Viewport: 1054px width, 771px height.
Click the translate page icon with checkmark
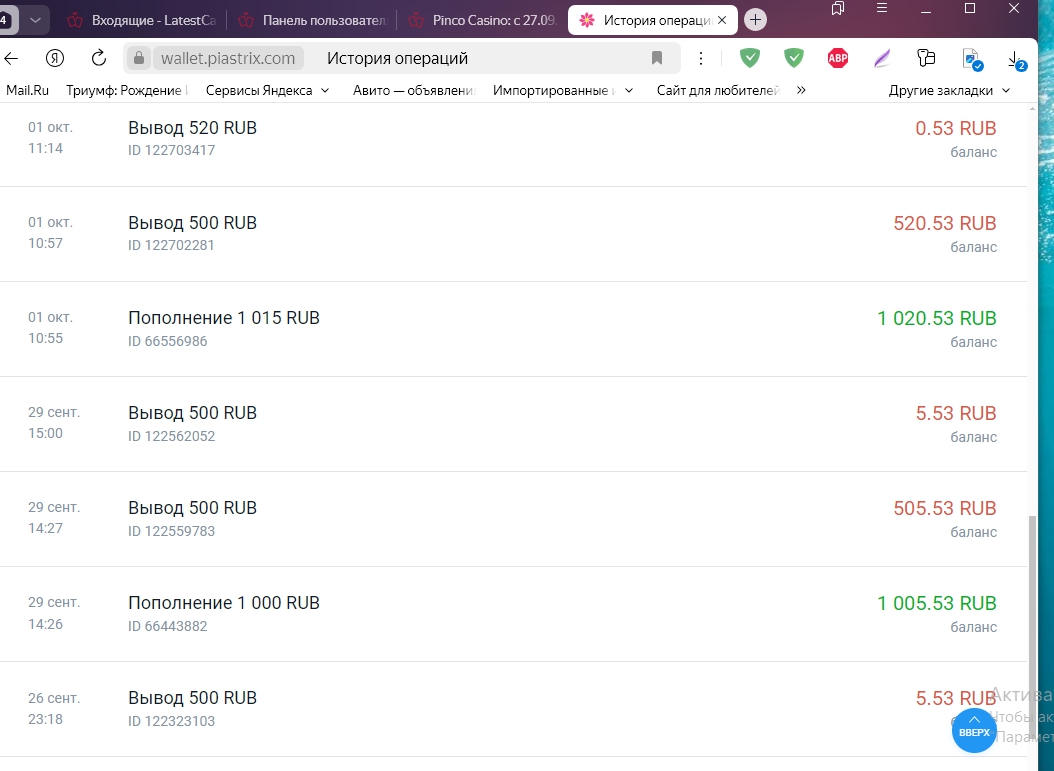pos(972,59)
